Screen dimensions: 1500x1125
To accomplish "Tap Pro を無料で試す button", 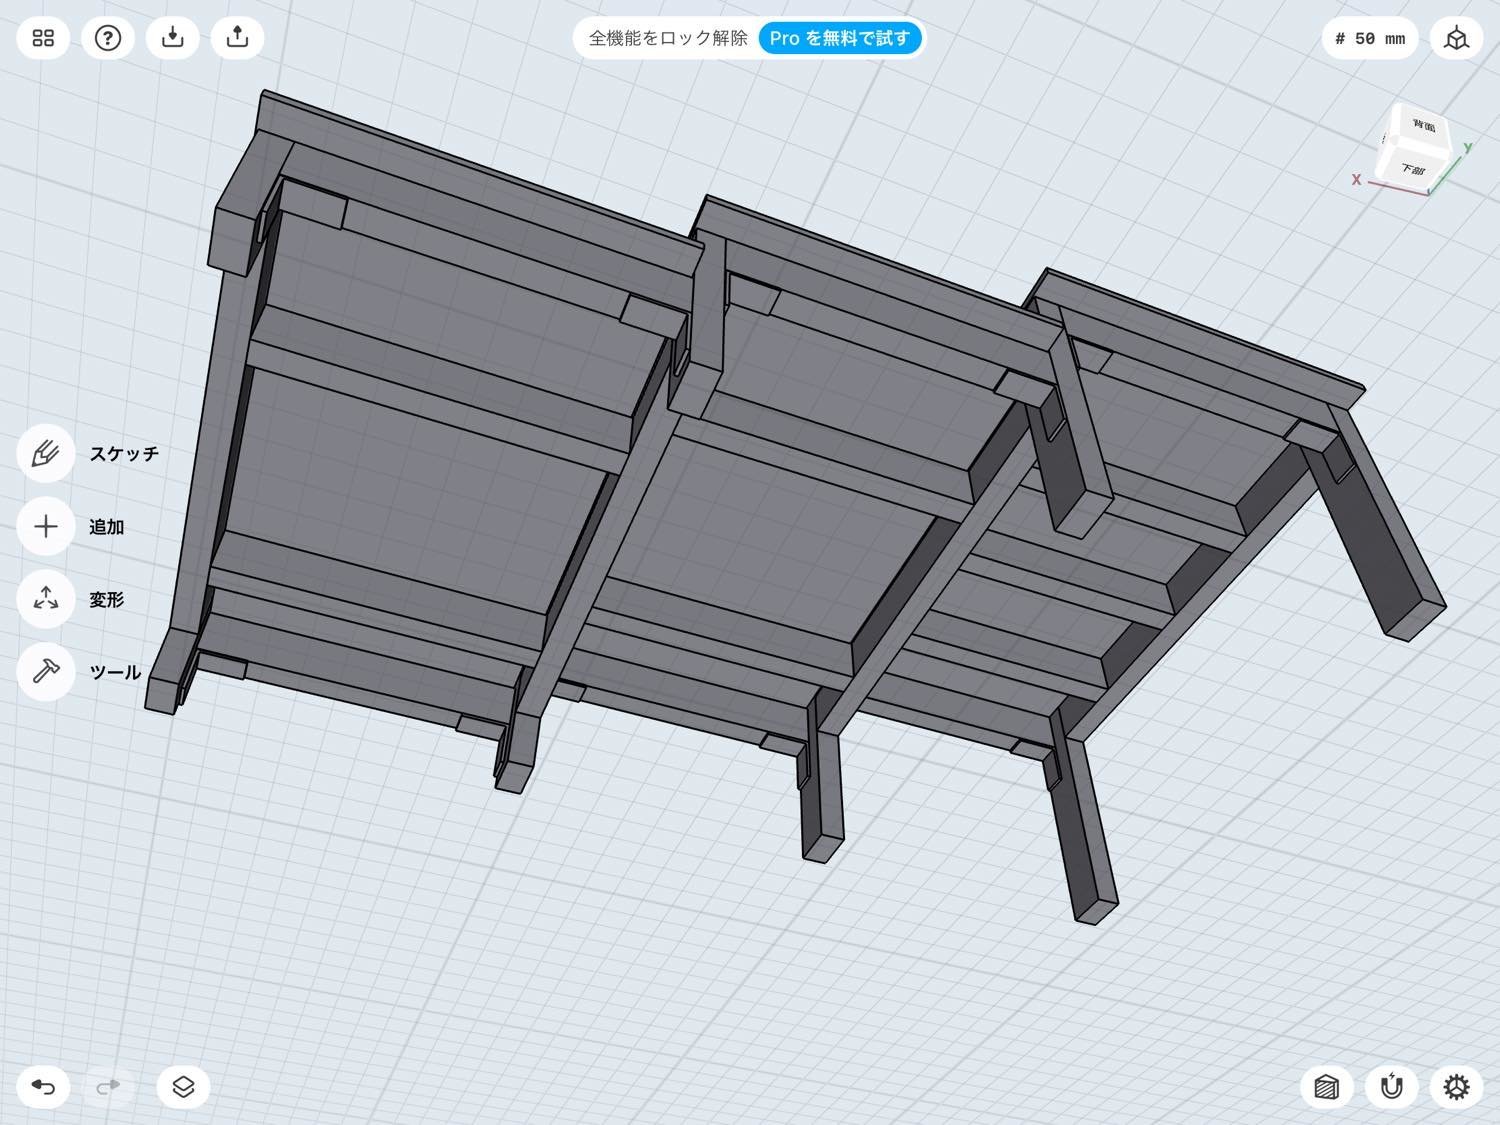I will tap(840, 38).
